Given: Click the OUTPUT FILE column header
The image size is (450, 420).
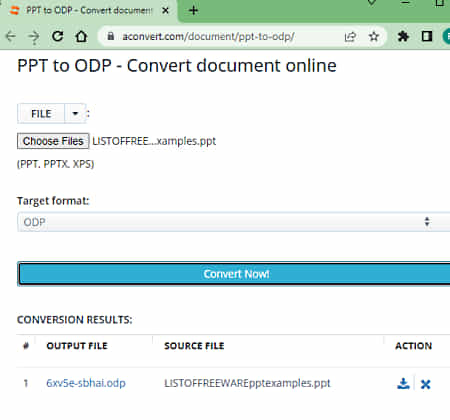Looking at the screenshot, I should [x=77, y=346].
